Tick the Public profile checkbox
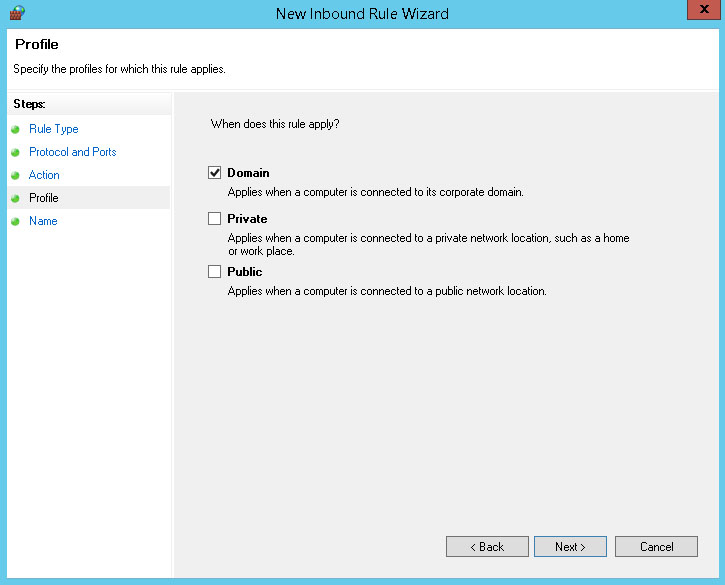 coord(214,272)
